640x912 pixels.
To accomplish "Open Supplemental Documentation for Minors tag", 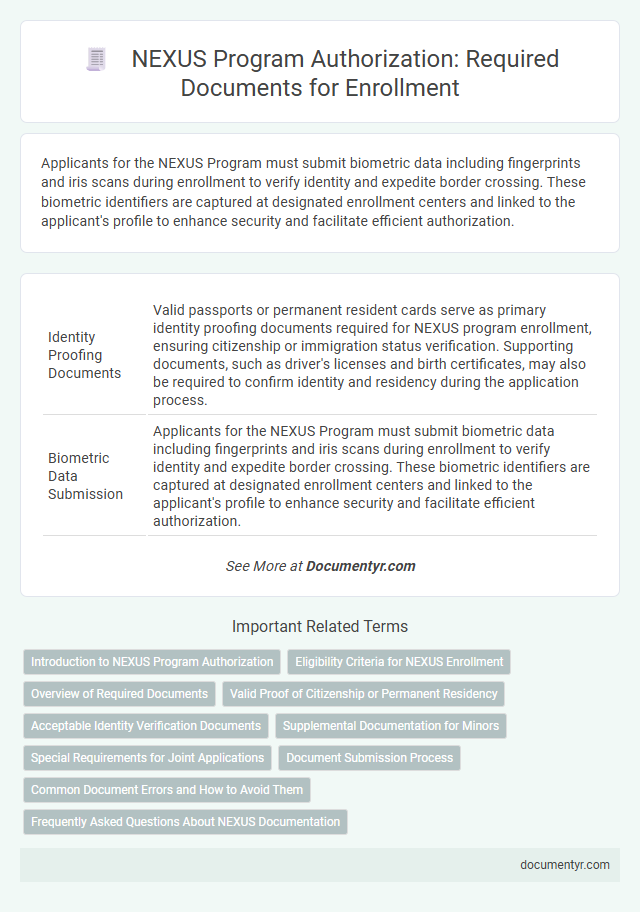I will point(391,726).
